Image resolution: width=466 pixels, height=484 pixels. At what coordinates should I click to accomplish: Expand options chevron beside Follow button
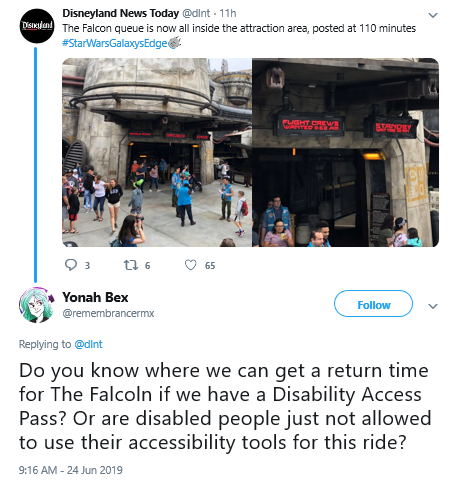point(433,306)
